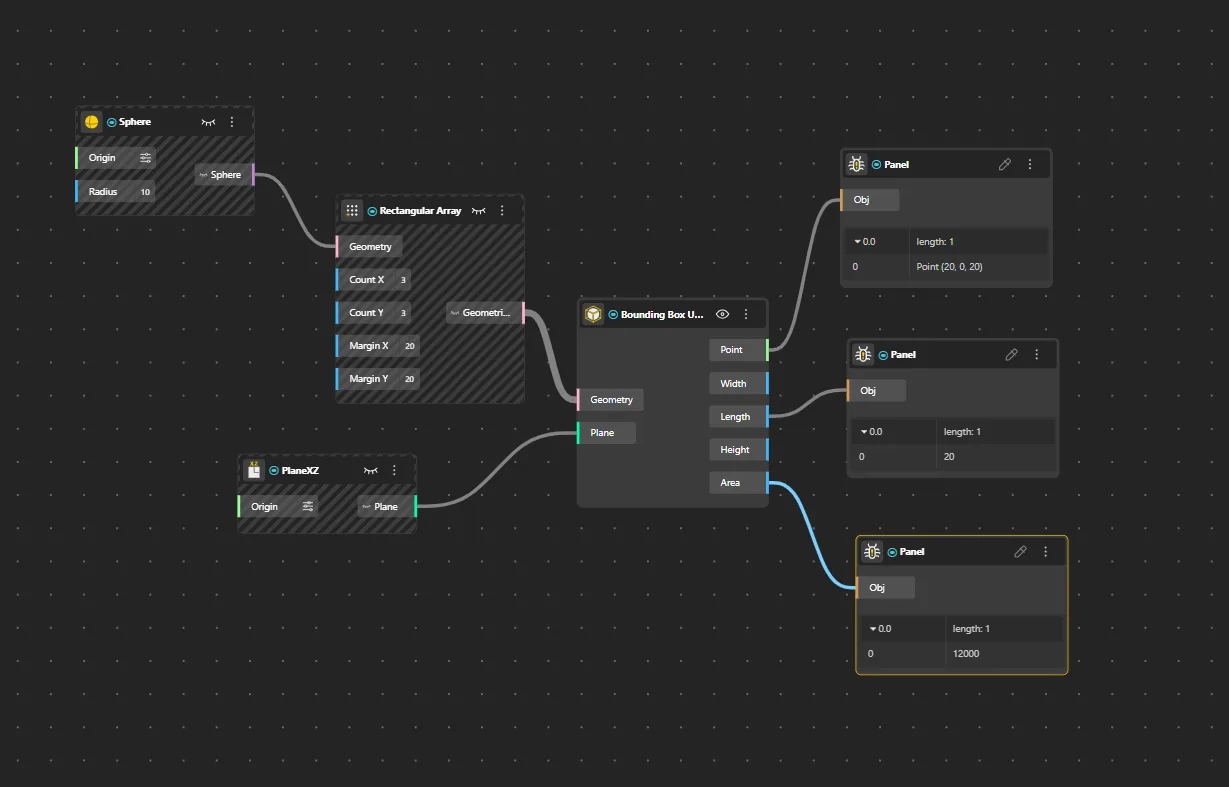The image size is (1229, 787).
Task: Open the Bounding Box three-dot menu
Action: (746, 314)
